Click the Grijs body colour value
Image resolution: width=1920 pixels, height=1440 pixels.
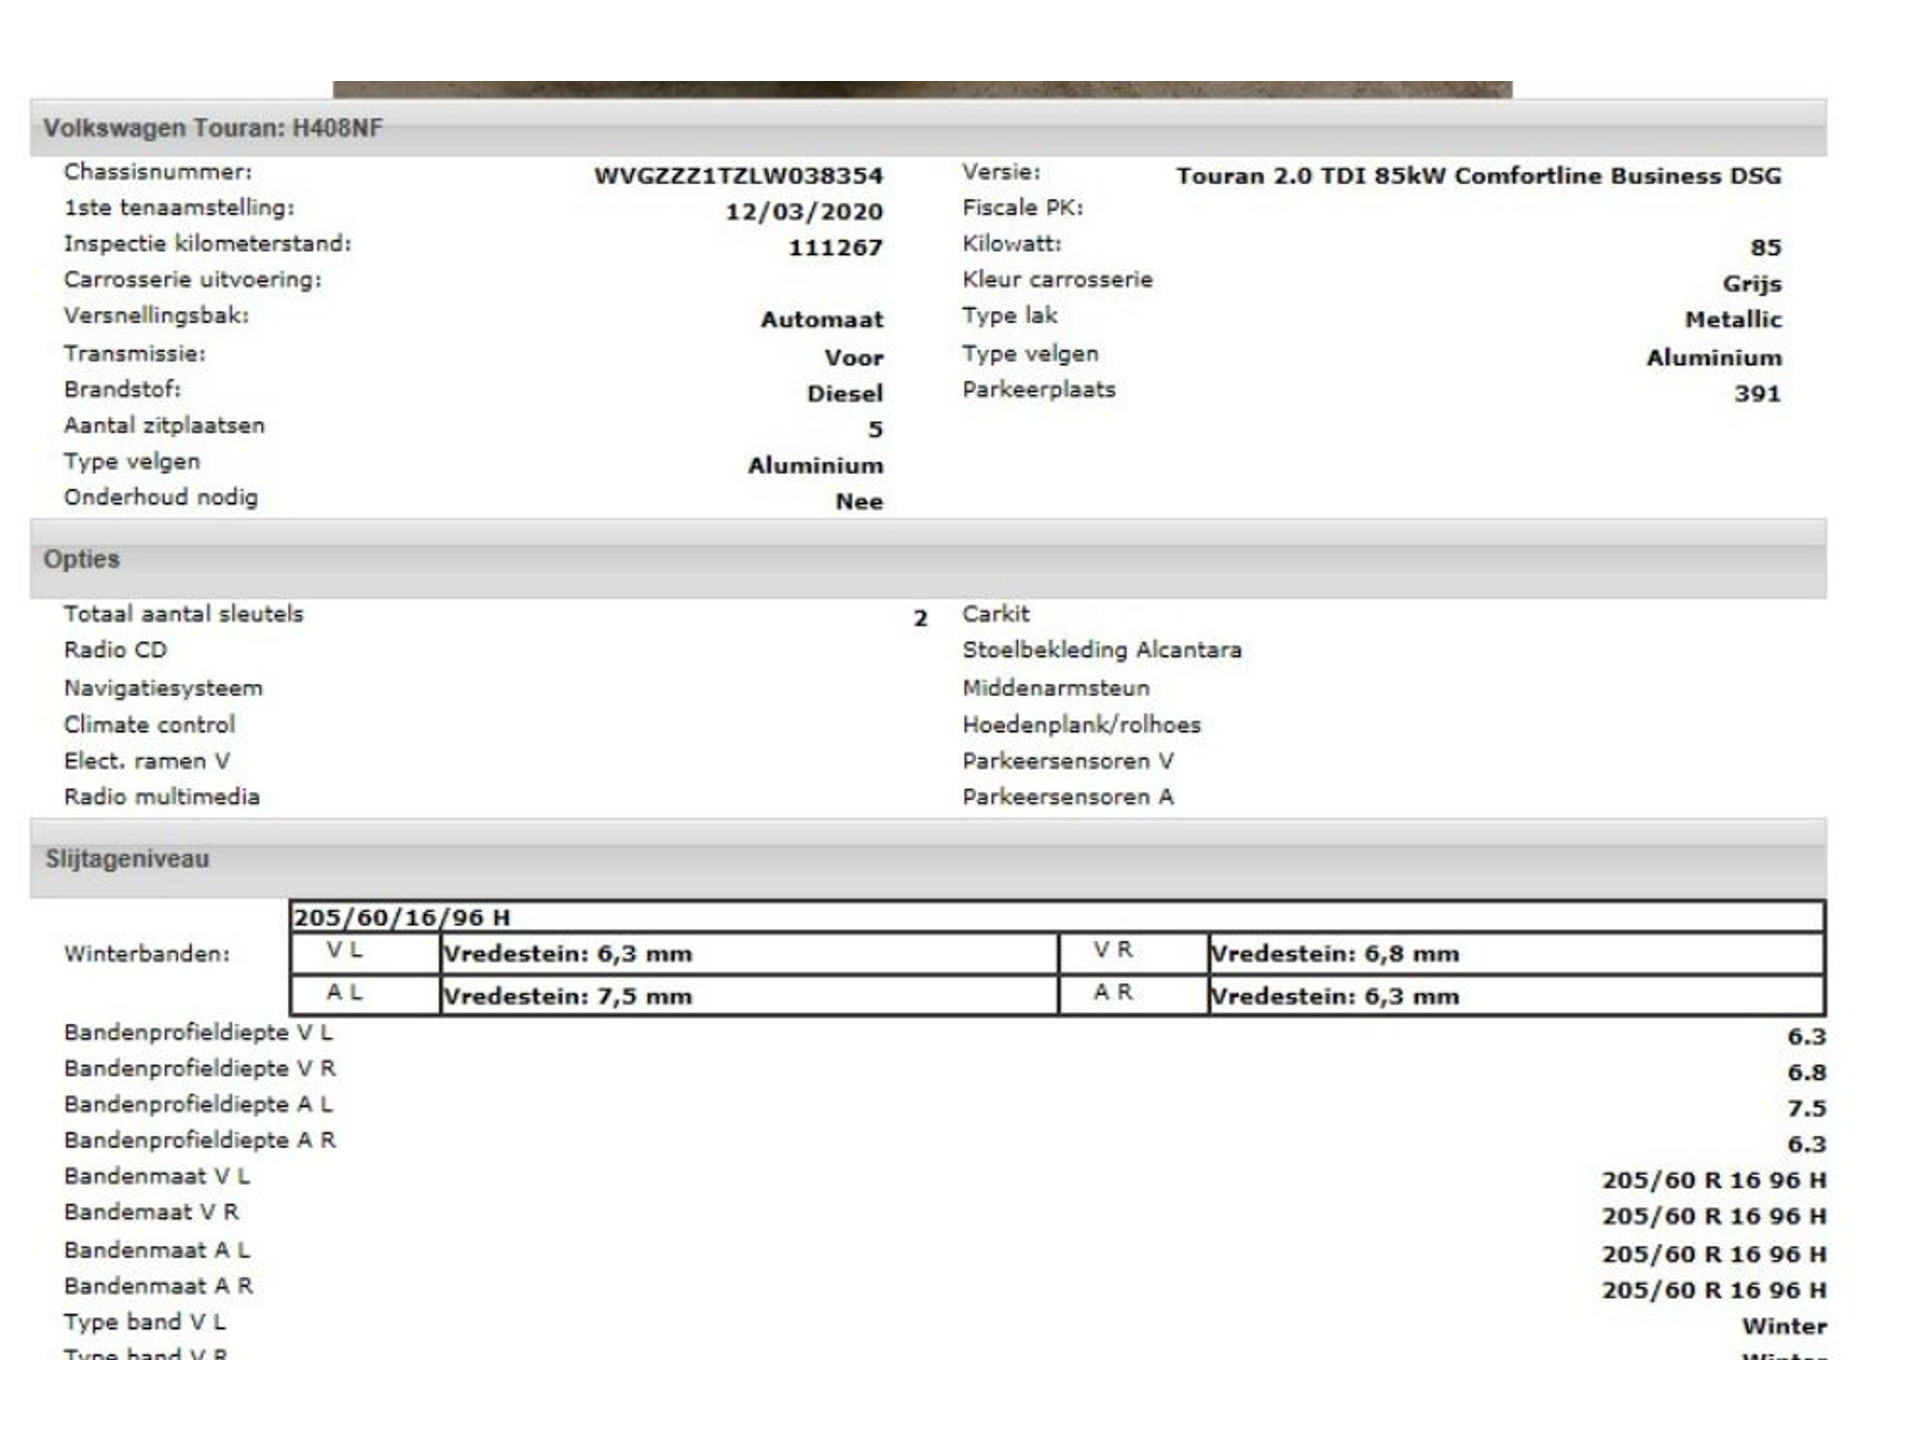[1752, 284]
